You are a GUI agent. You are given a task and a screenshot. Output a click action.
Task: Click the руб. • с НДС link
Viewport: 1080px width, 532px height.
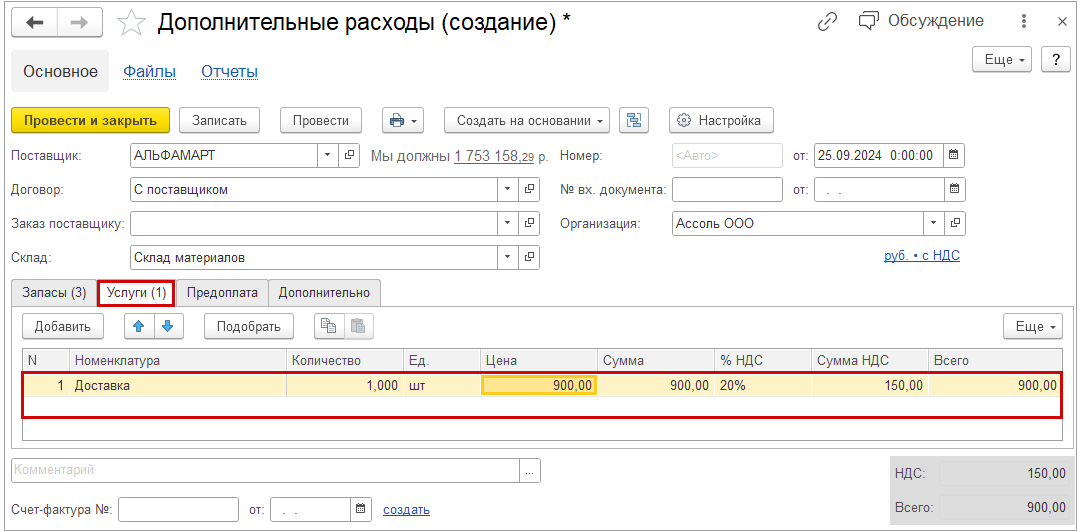[922, 256]
